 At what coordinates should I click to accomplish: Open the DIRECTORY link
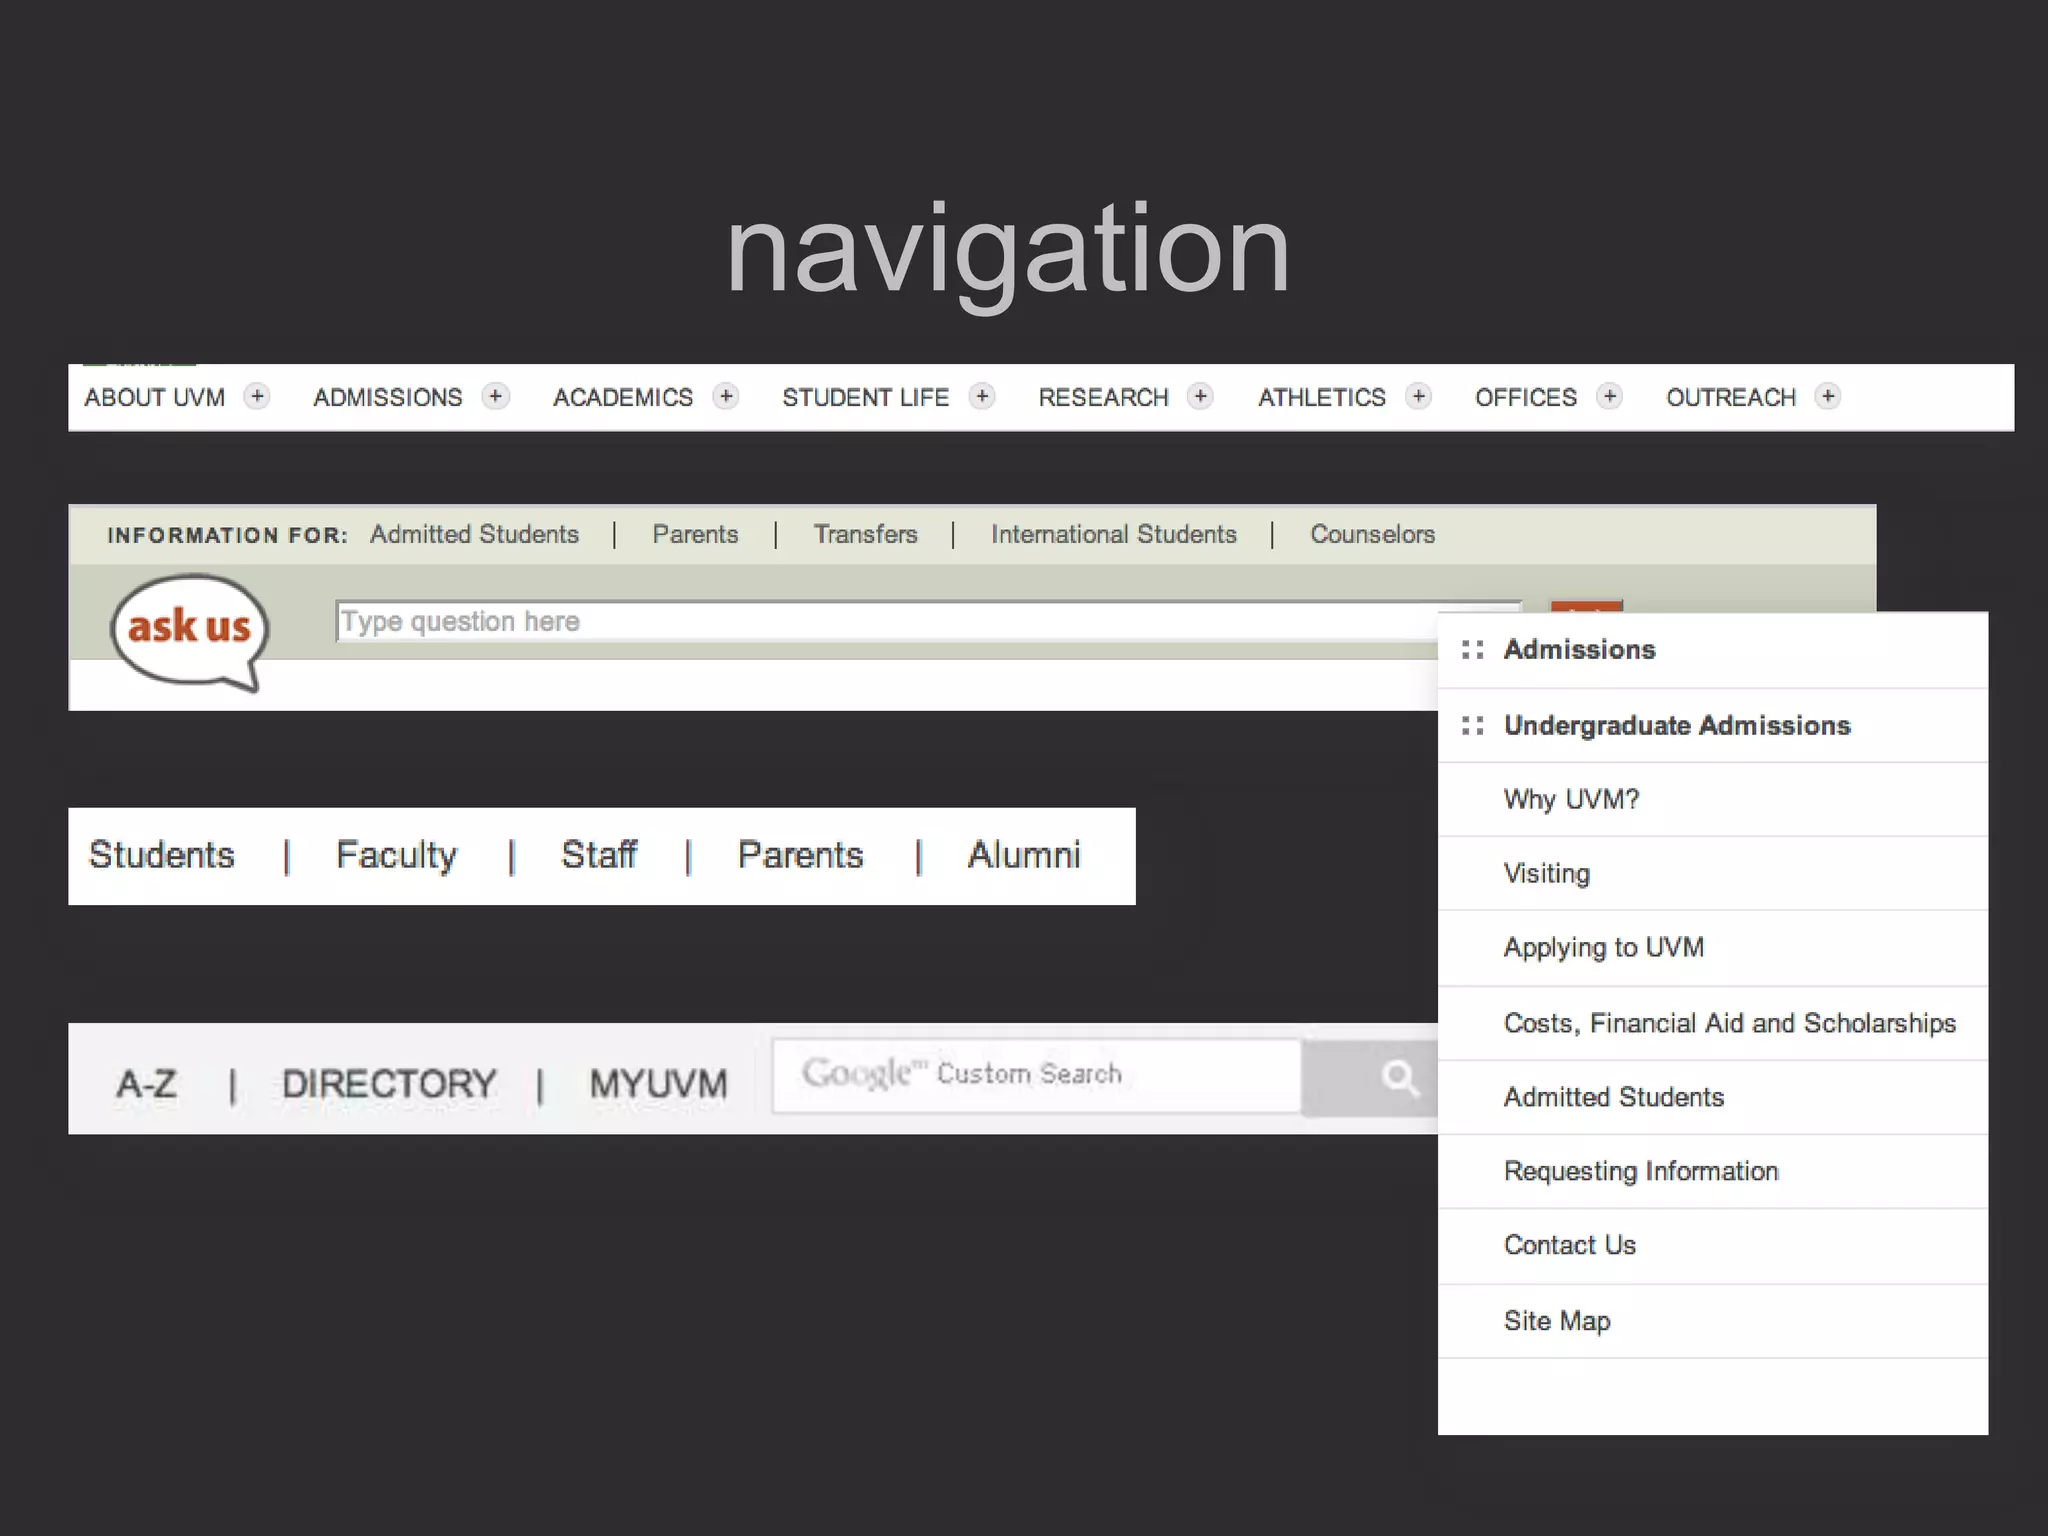[x=389, y=1084]
